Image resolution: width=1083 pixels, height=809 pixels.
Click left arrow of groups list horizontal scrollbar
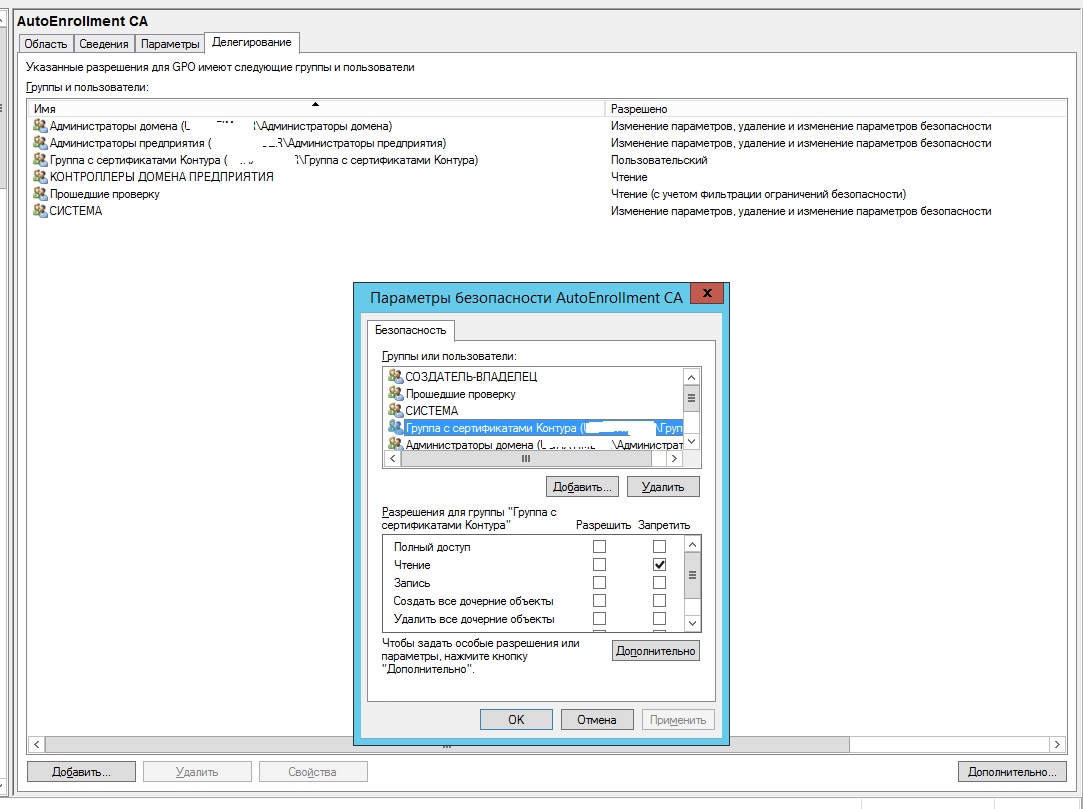coord(392,458)
